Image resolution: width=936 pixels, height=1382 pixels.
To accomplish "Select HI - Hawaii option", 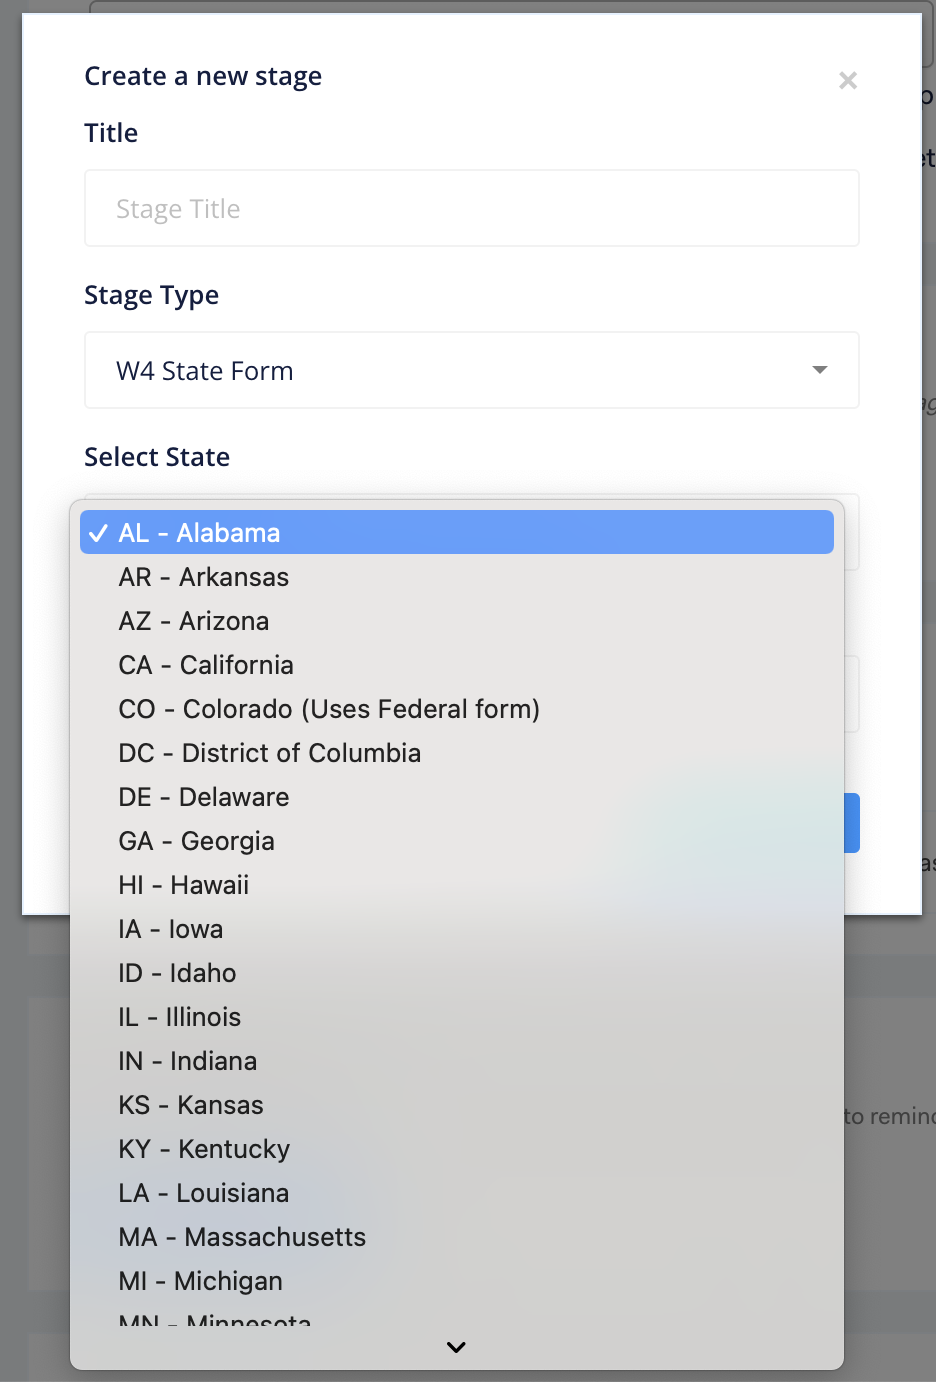I will click(x=184, y=885).
